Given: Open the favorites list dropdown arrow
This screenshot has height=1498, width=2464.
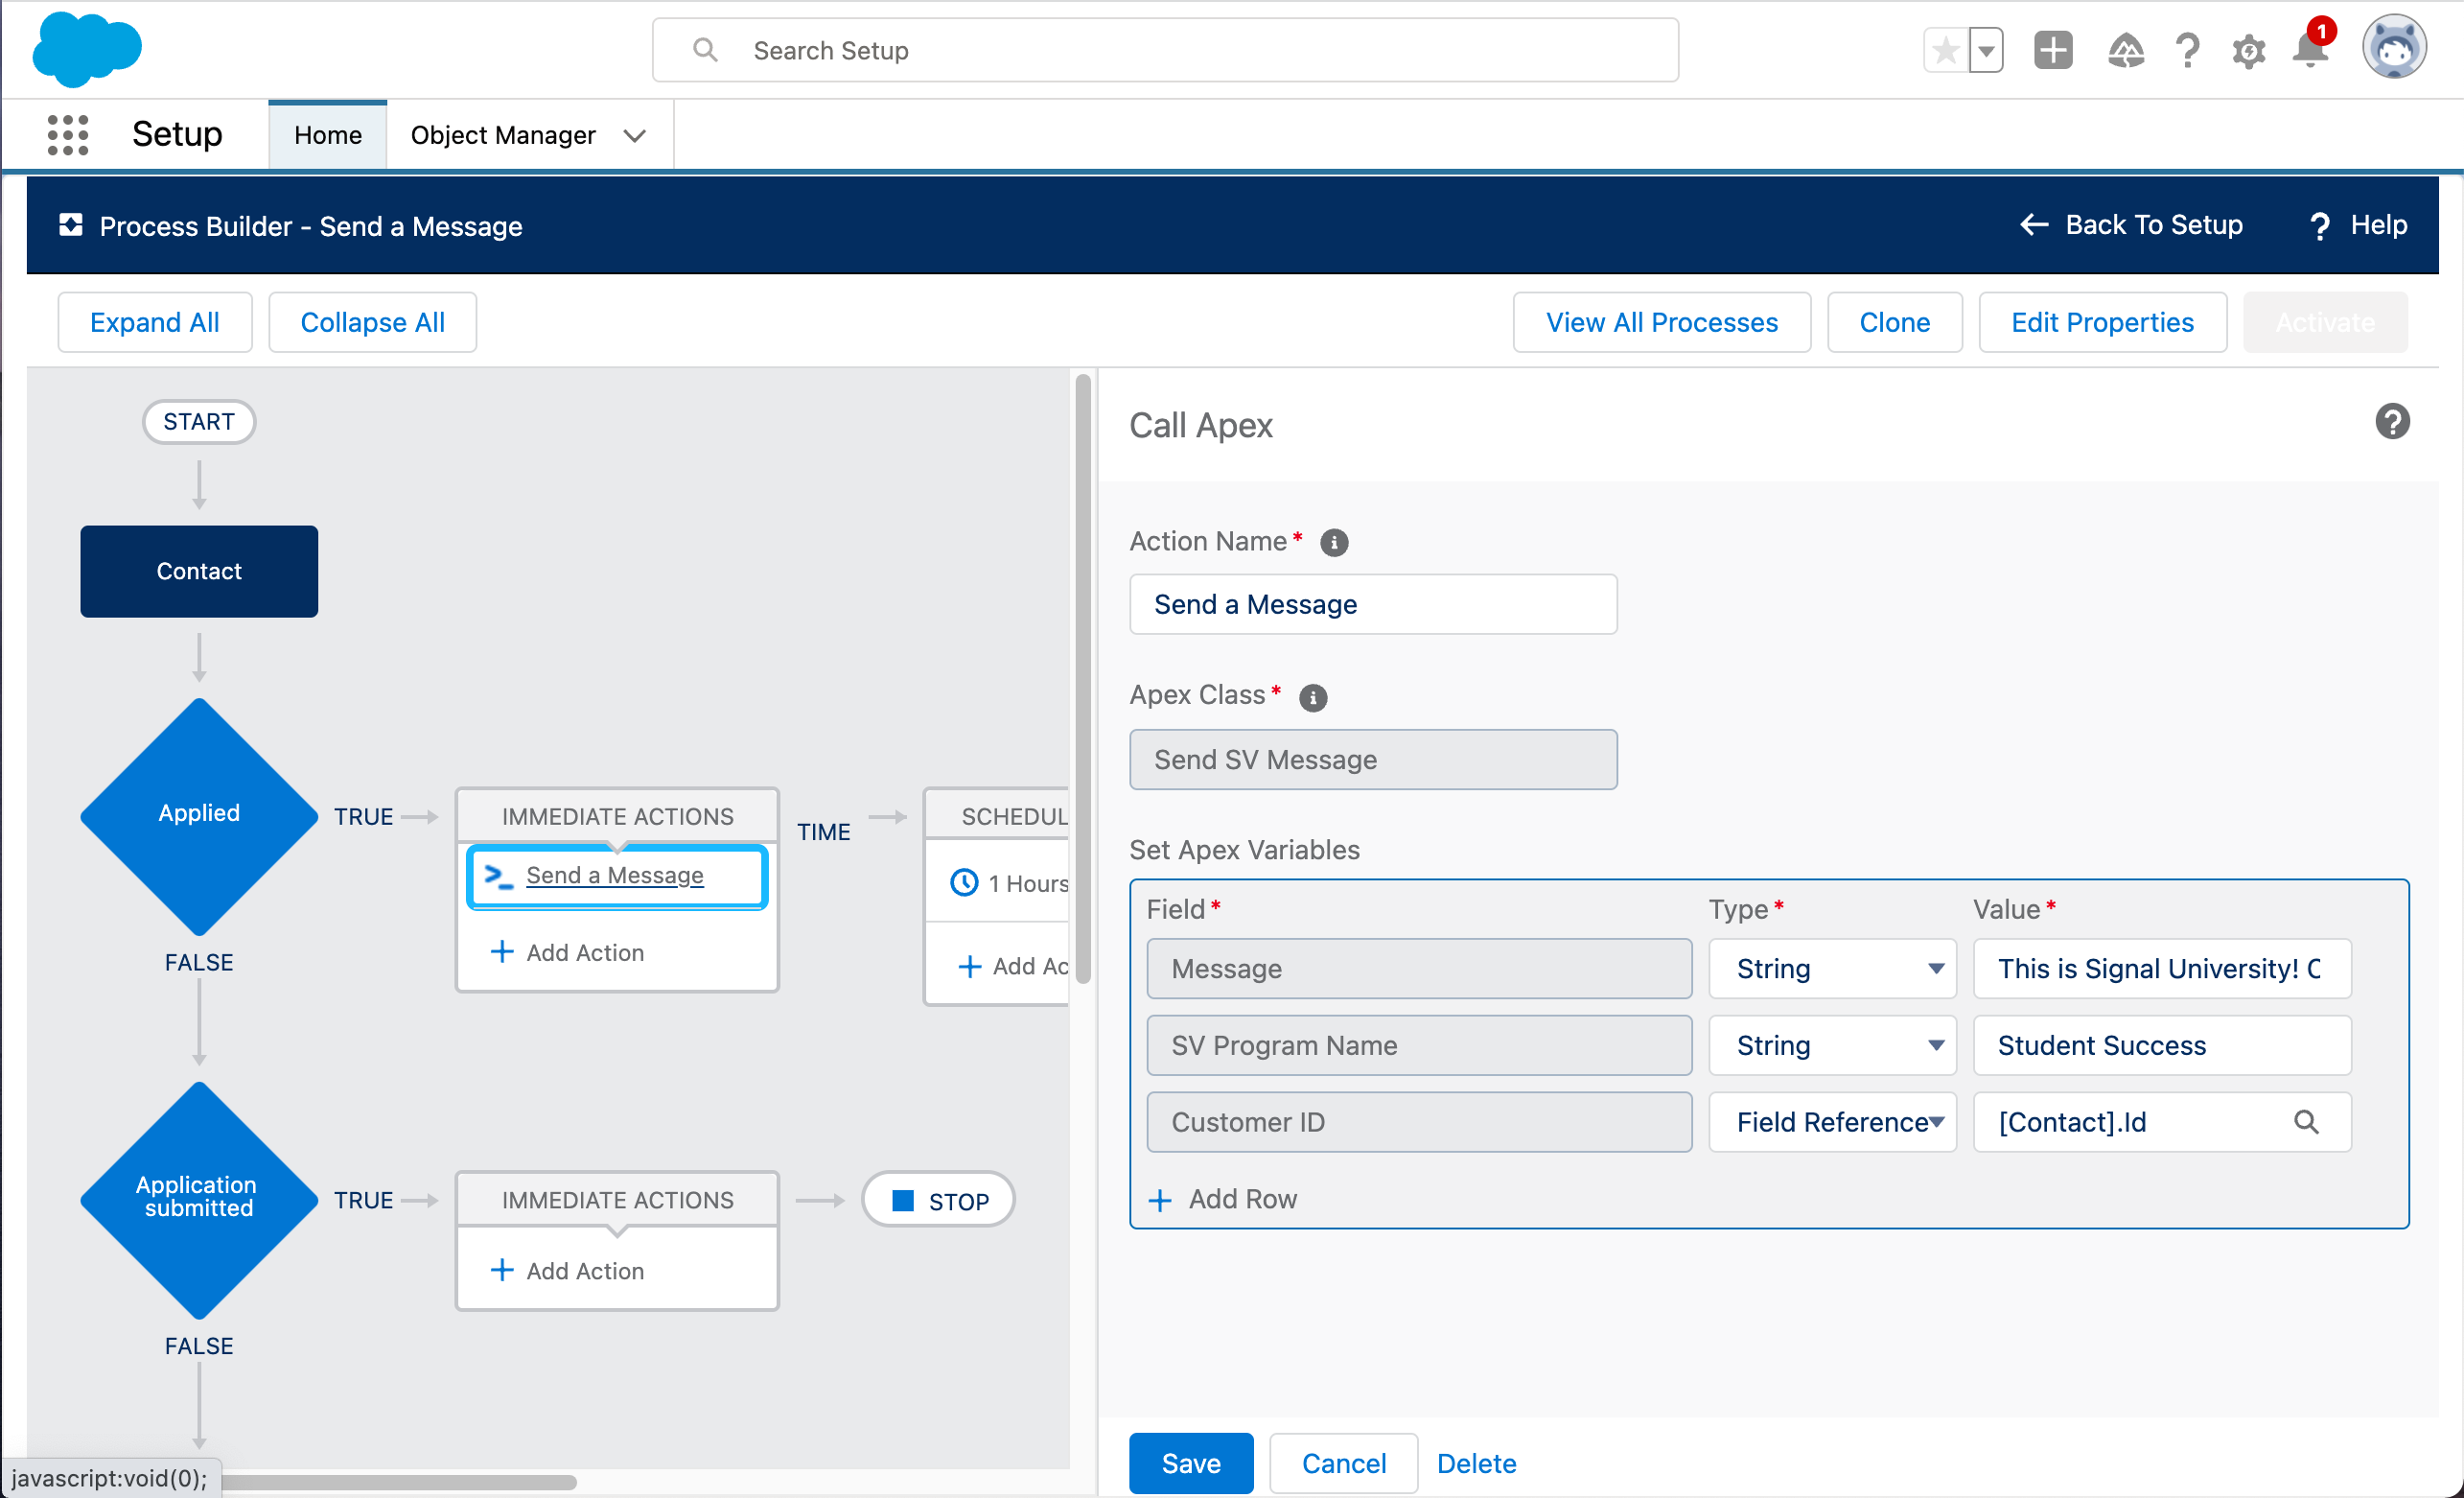Looking at the screenshot, I should click(1986, 50).
